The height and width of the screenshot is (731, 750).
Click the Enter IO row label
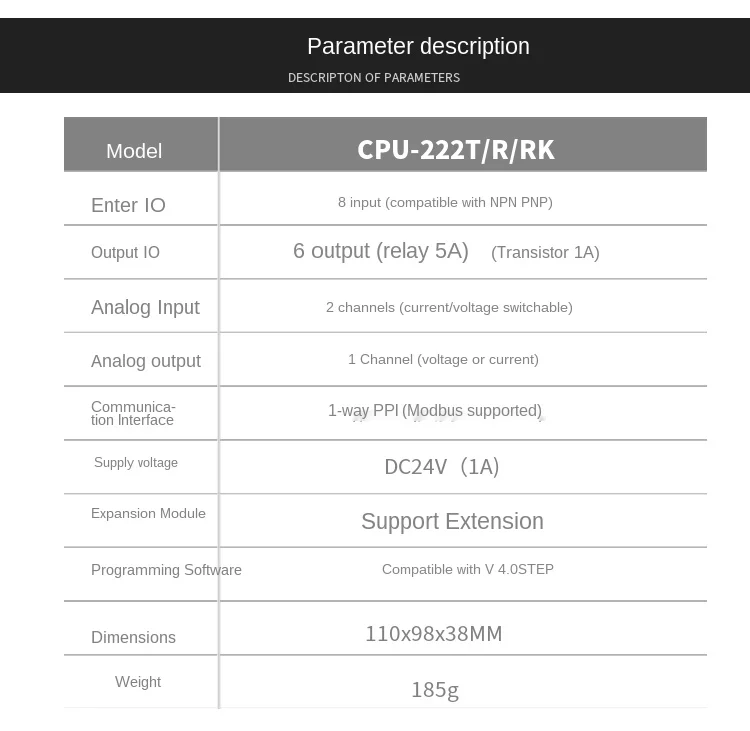(128, 205)
